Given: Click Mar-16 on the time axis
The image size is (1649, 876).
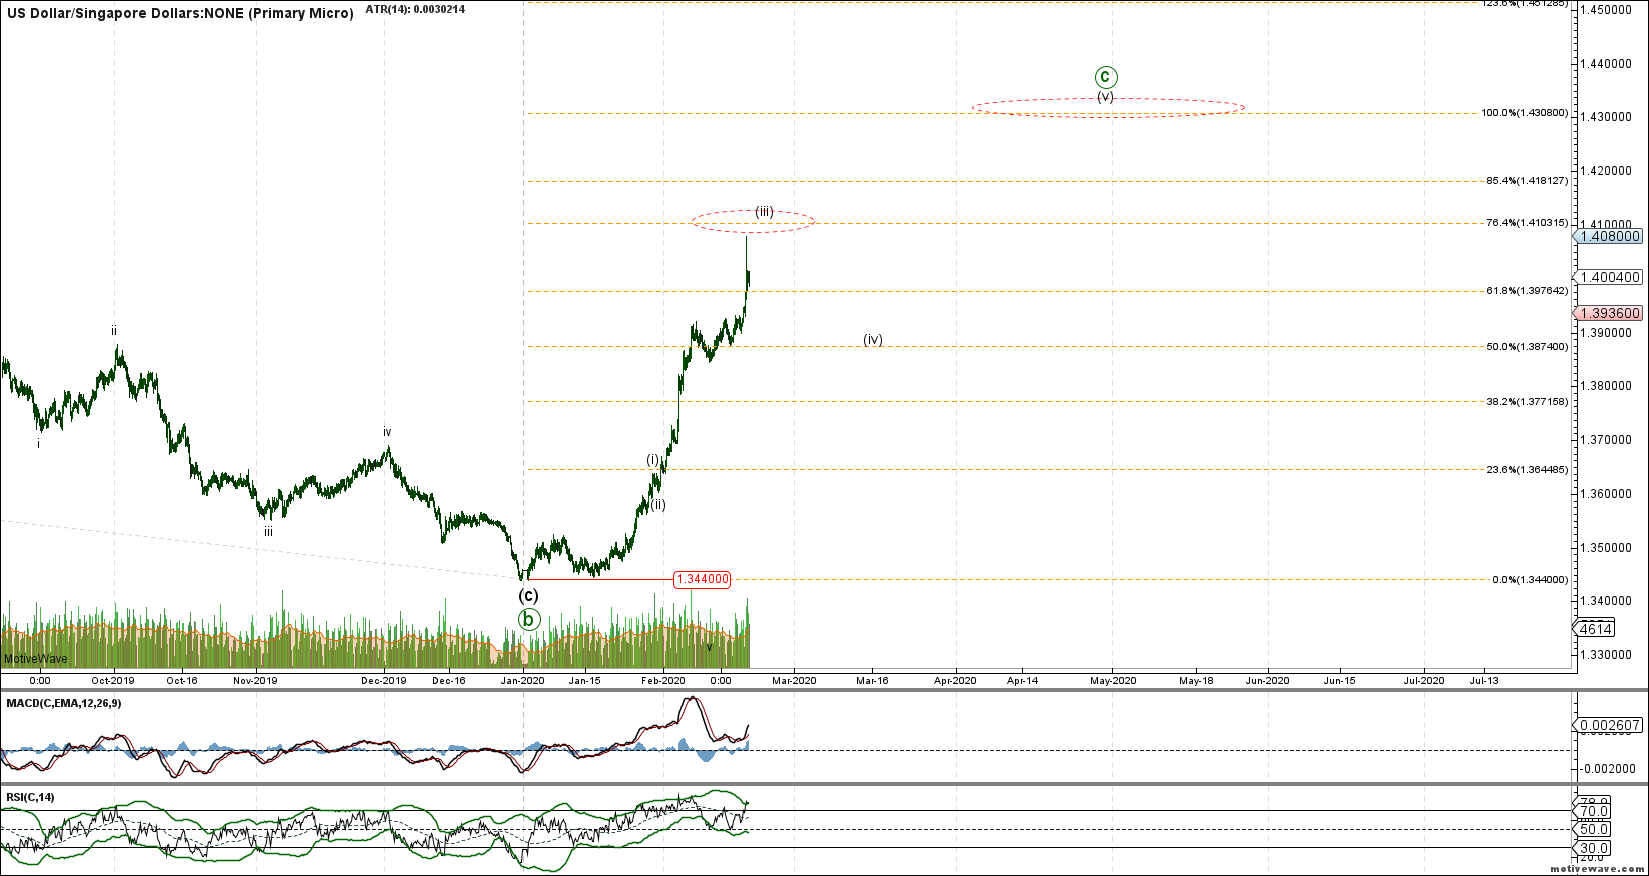Looking at the screenshot, I should (872, 680).
